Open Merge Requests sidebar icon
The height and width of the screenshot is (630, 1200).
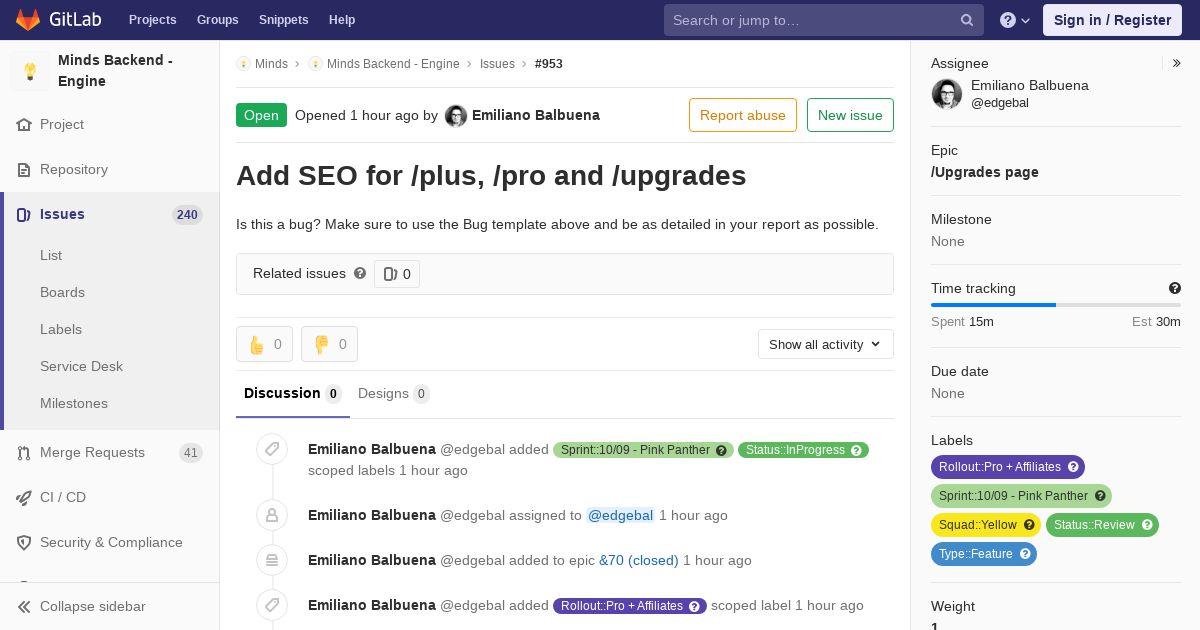(x=24, y=453)
